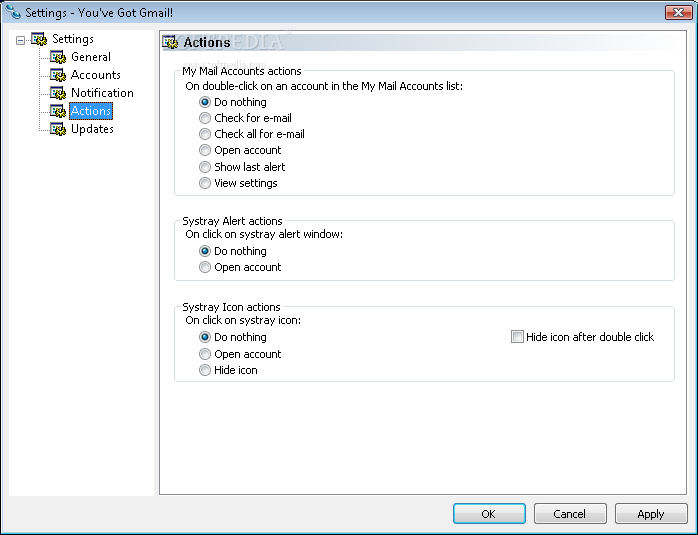Open the Notification settings page

[102, 93]
